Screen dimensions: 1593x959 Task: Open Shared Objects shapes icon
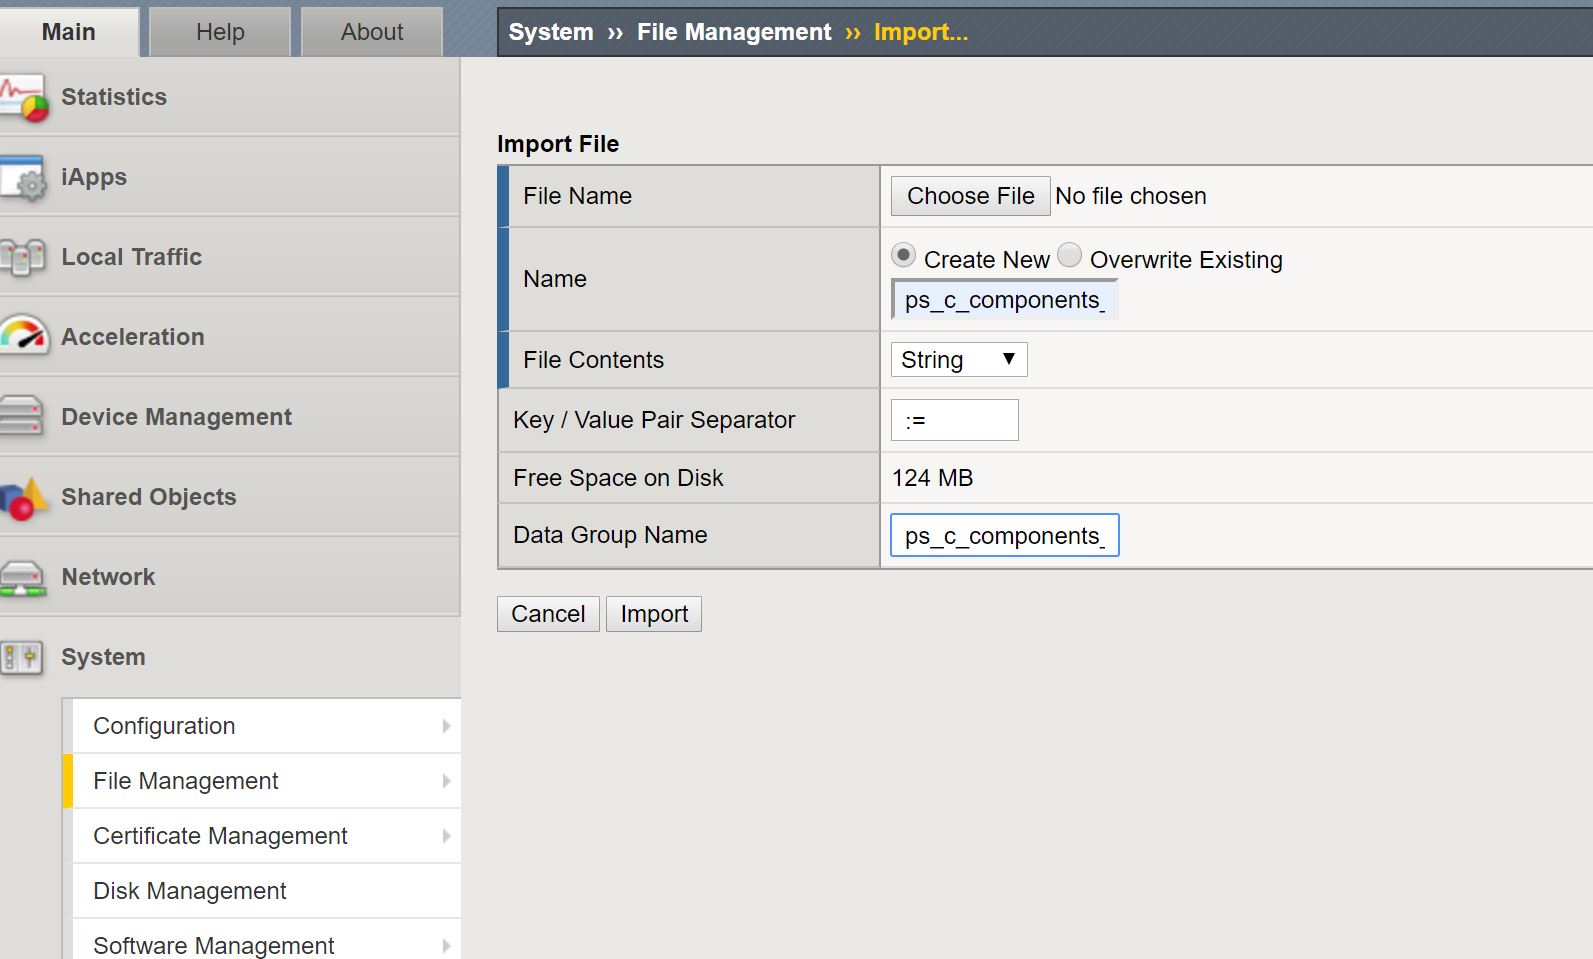pos(23,497)
